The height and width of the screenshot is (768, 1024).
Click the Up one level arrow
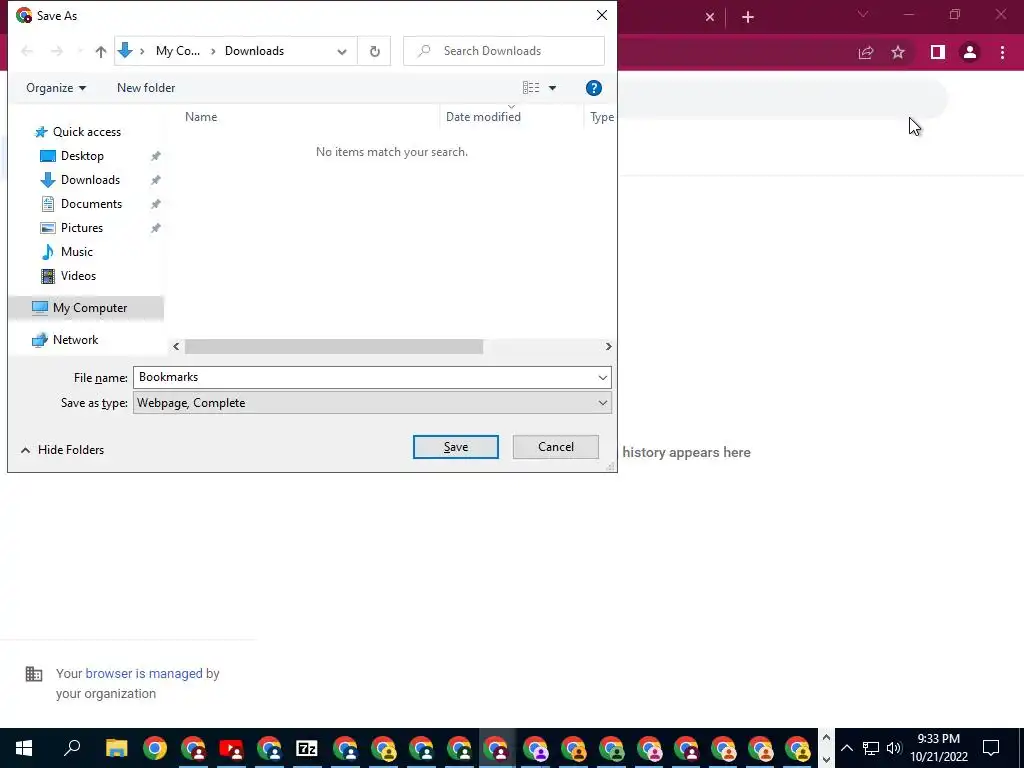[101, 51]
